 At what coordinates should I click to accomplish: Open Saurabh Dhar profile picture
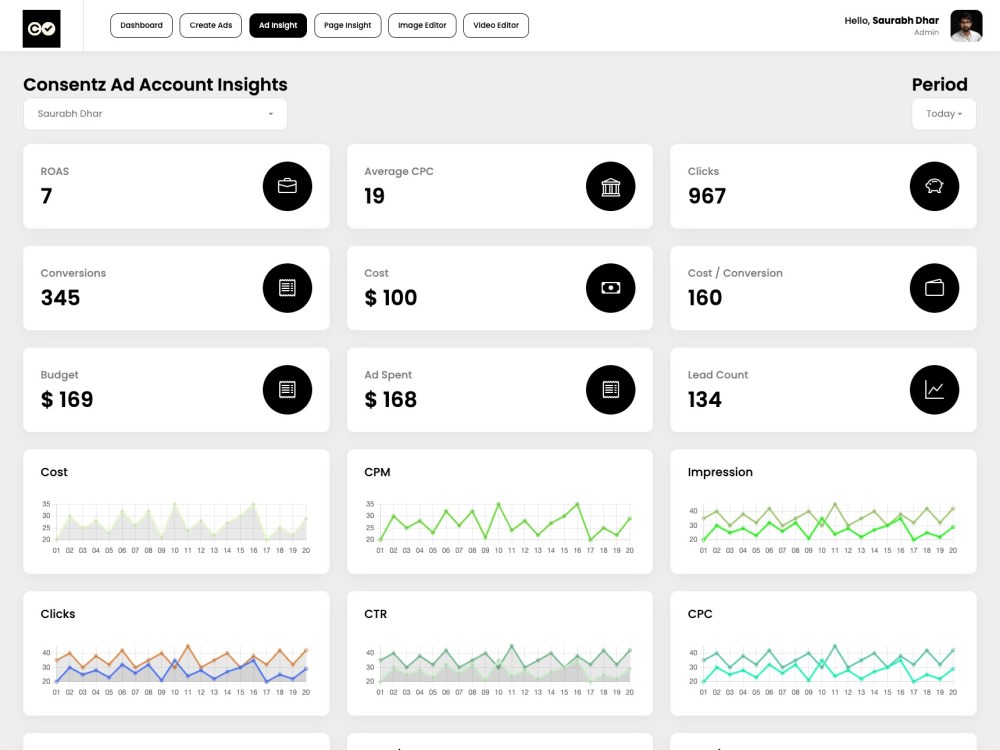(966, 26)
